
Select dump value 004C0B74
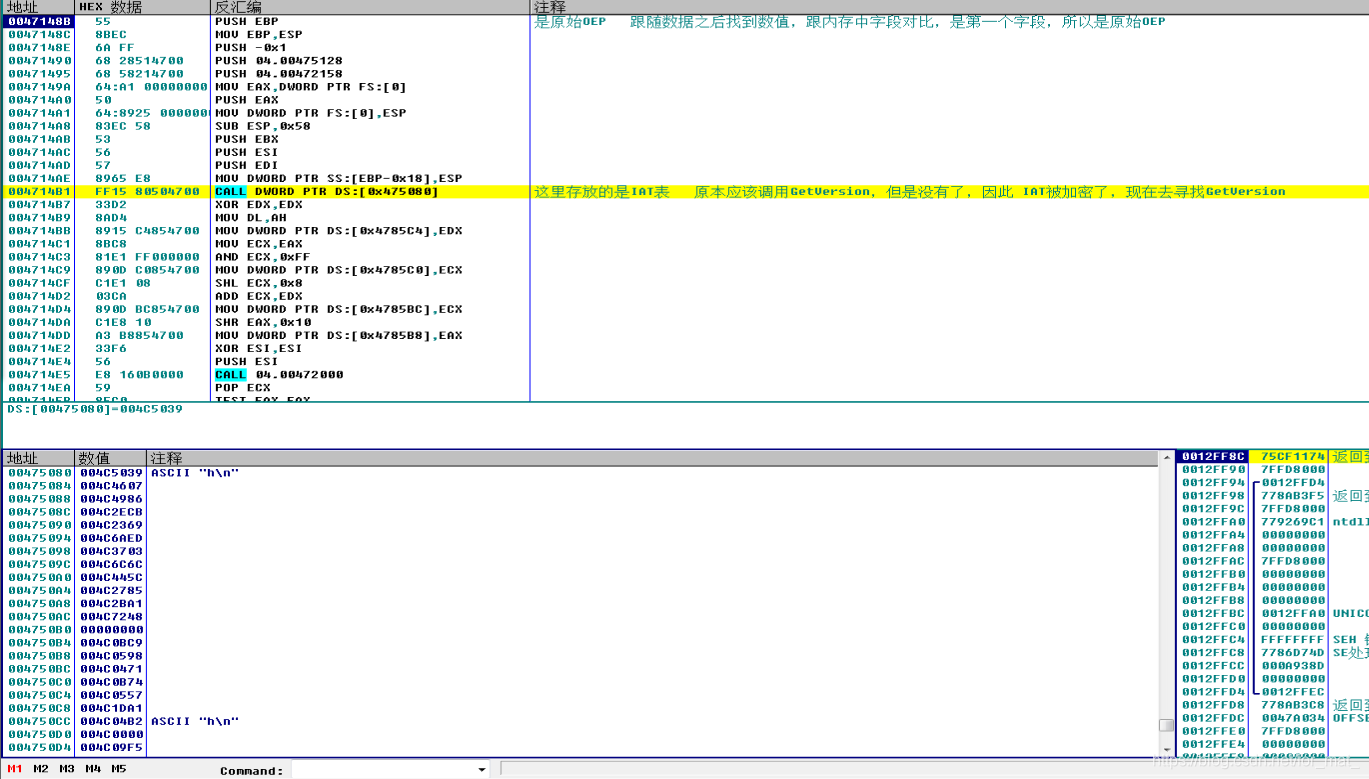pos(111,681)
